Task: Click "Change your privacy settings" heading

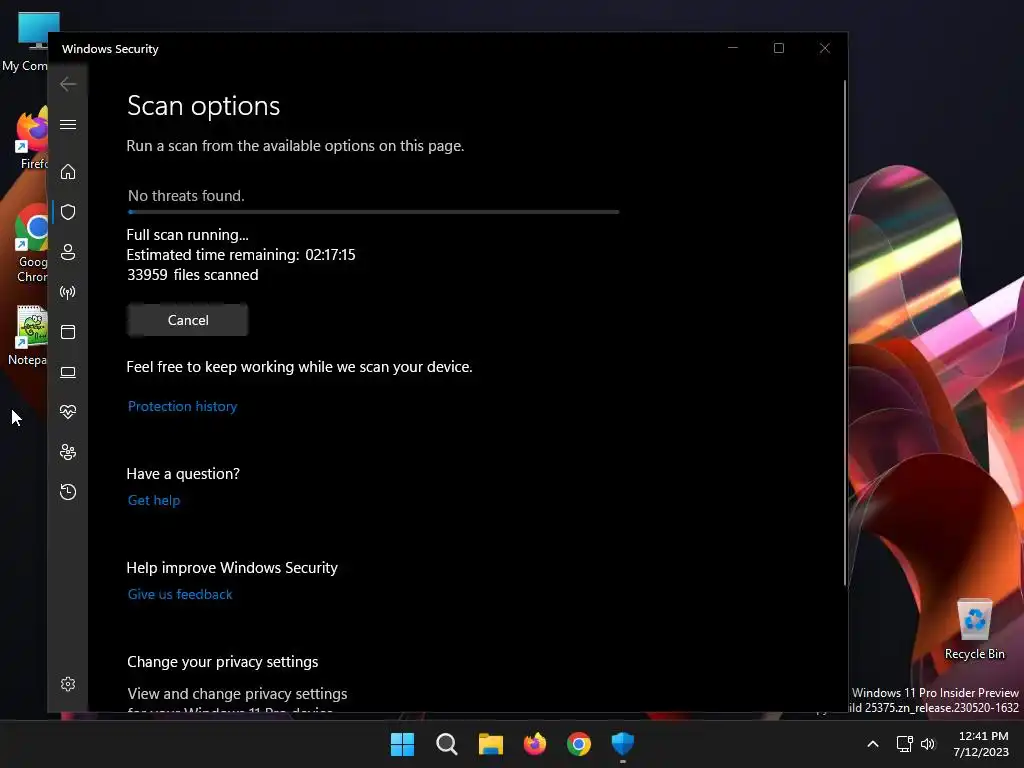Action: tap(223, 662)
